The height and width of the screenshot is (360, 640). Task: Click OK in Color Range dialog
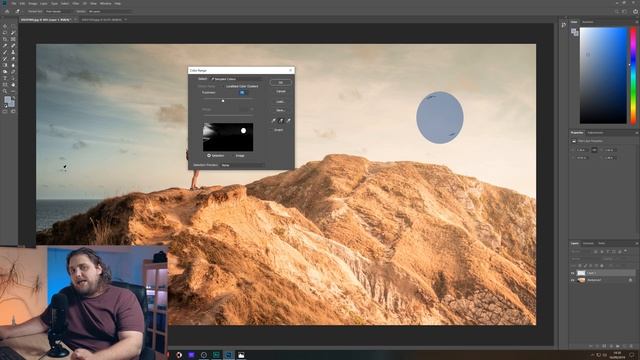(280, 82)
